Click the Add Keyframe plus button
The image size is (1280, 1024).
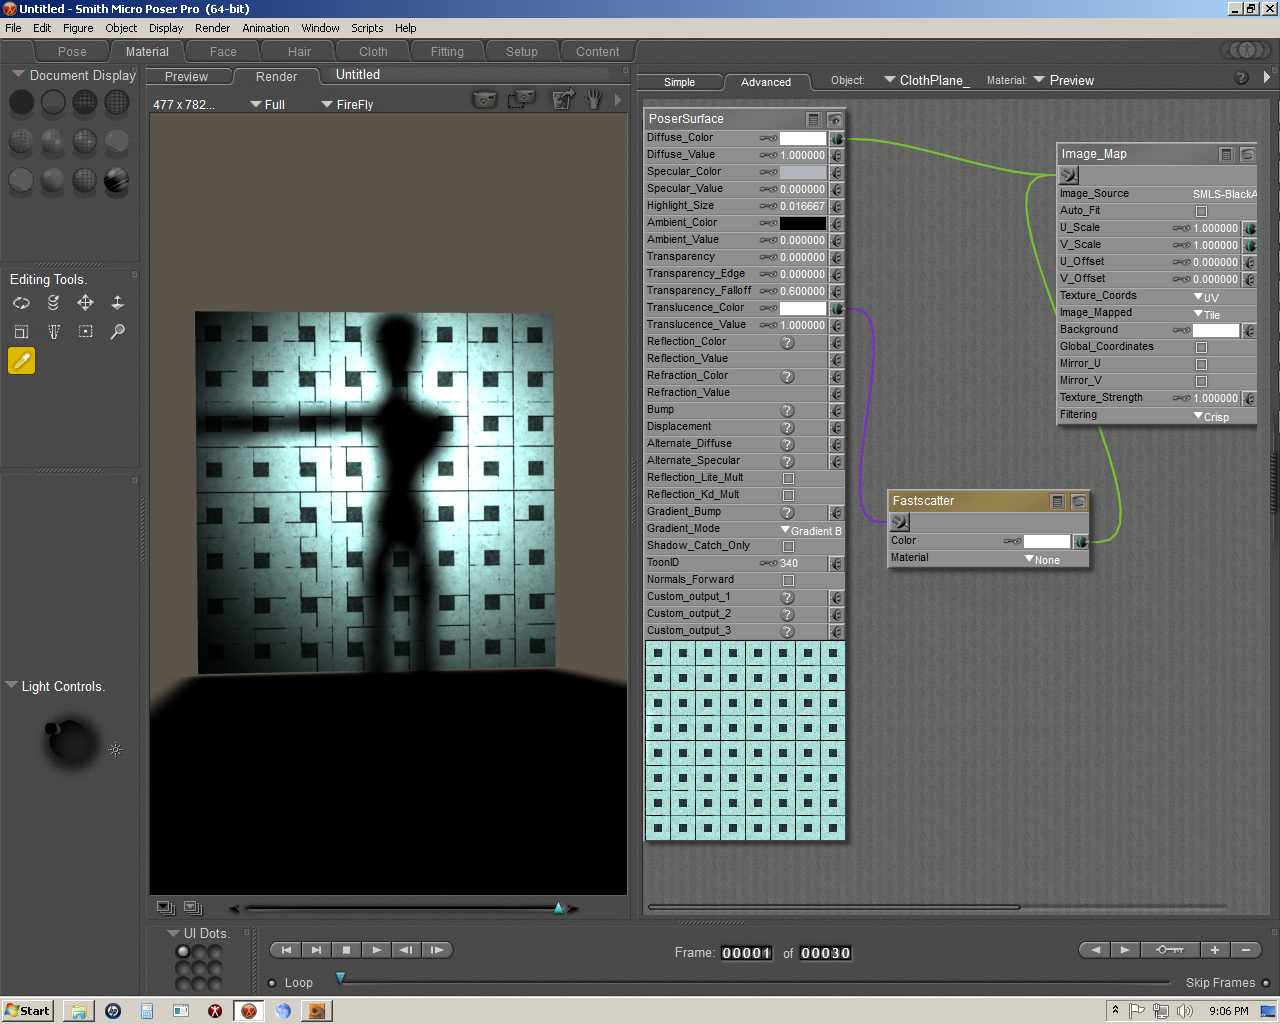point(1214,950)
